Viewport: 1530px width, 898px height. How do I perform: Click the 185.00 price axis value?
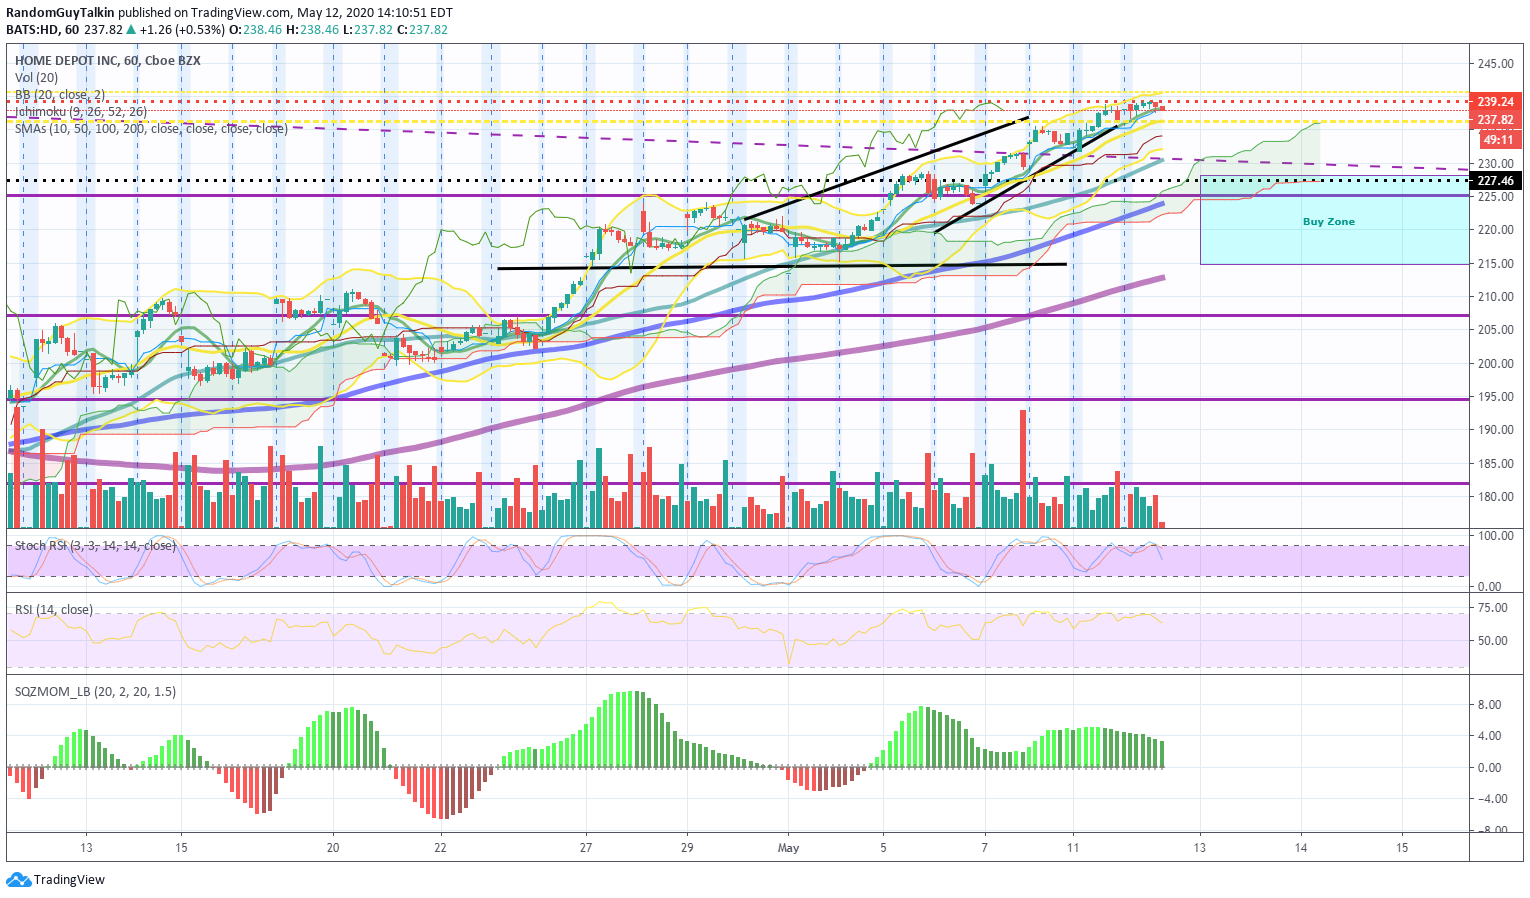pyautogui.click(x=1495, y=464)
